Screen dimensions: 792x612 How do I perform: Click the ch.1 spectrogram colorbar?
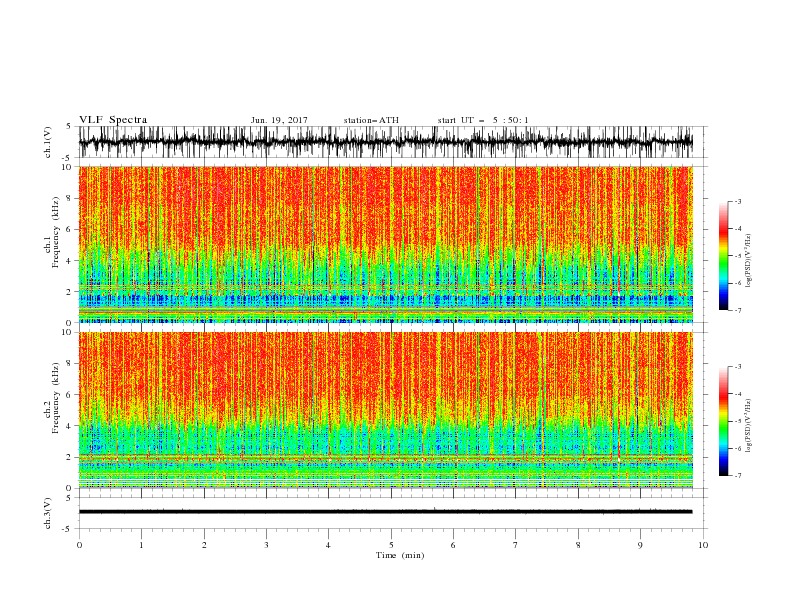click(x=723, y=256)
